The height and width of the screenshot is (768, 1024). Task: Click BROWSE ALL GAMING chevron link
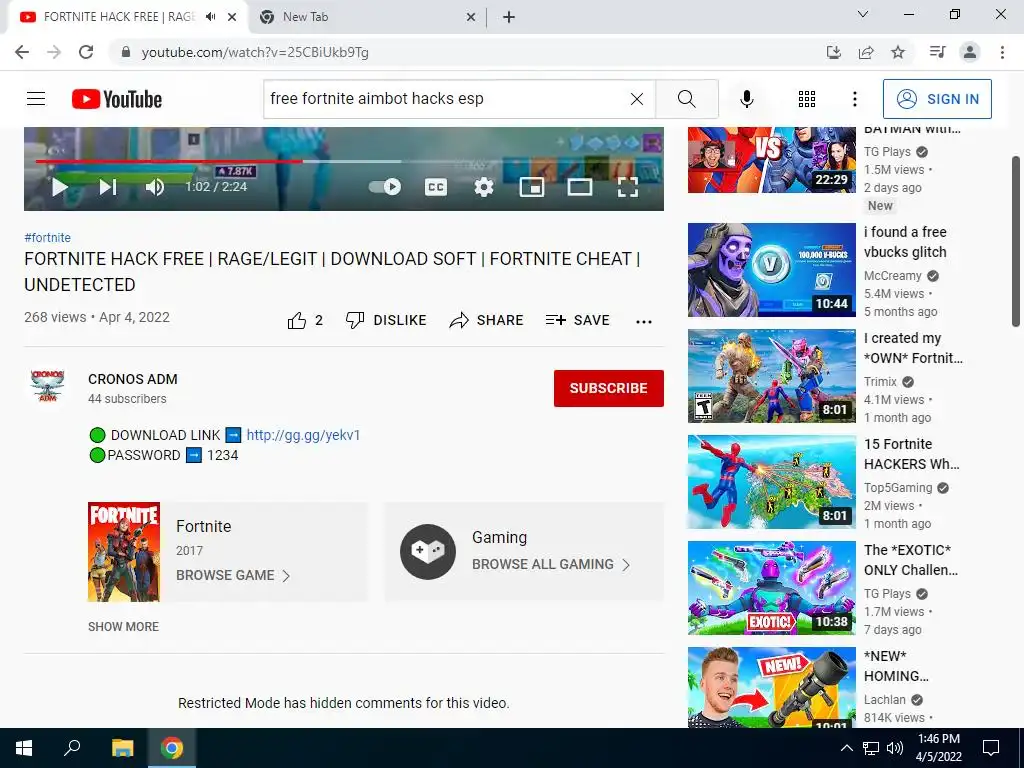(551, 564)
